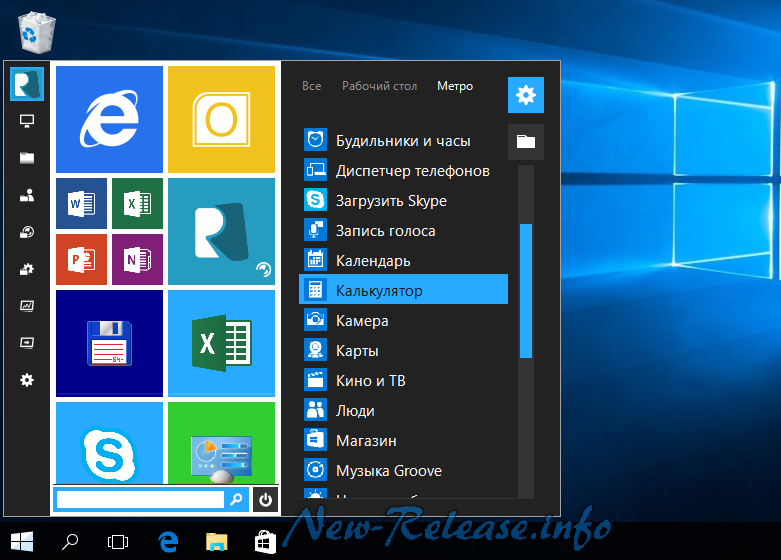
Task: Click the folder icon in left sidebar
Action: [27, 158]
